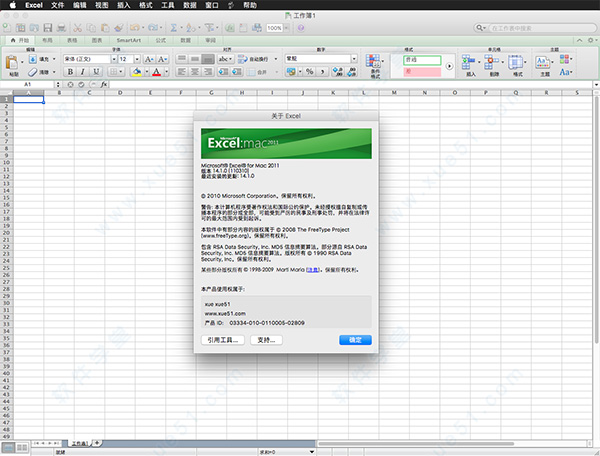Screen dimensions: 600x456
Task: Open the number format dropdown
Action: (x=354, y=59)
